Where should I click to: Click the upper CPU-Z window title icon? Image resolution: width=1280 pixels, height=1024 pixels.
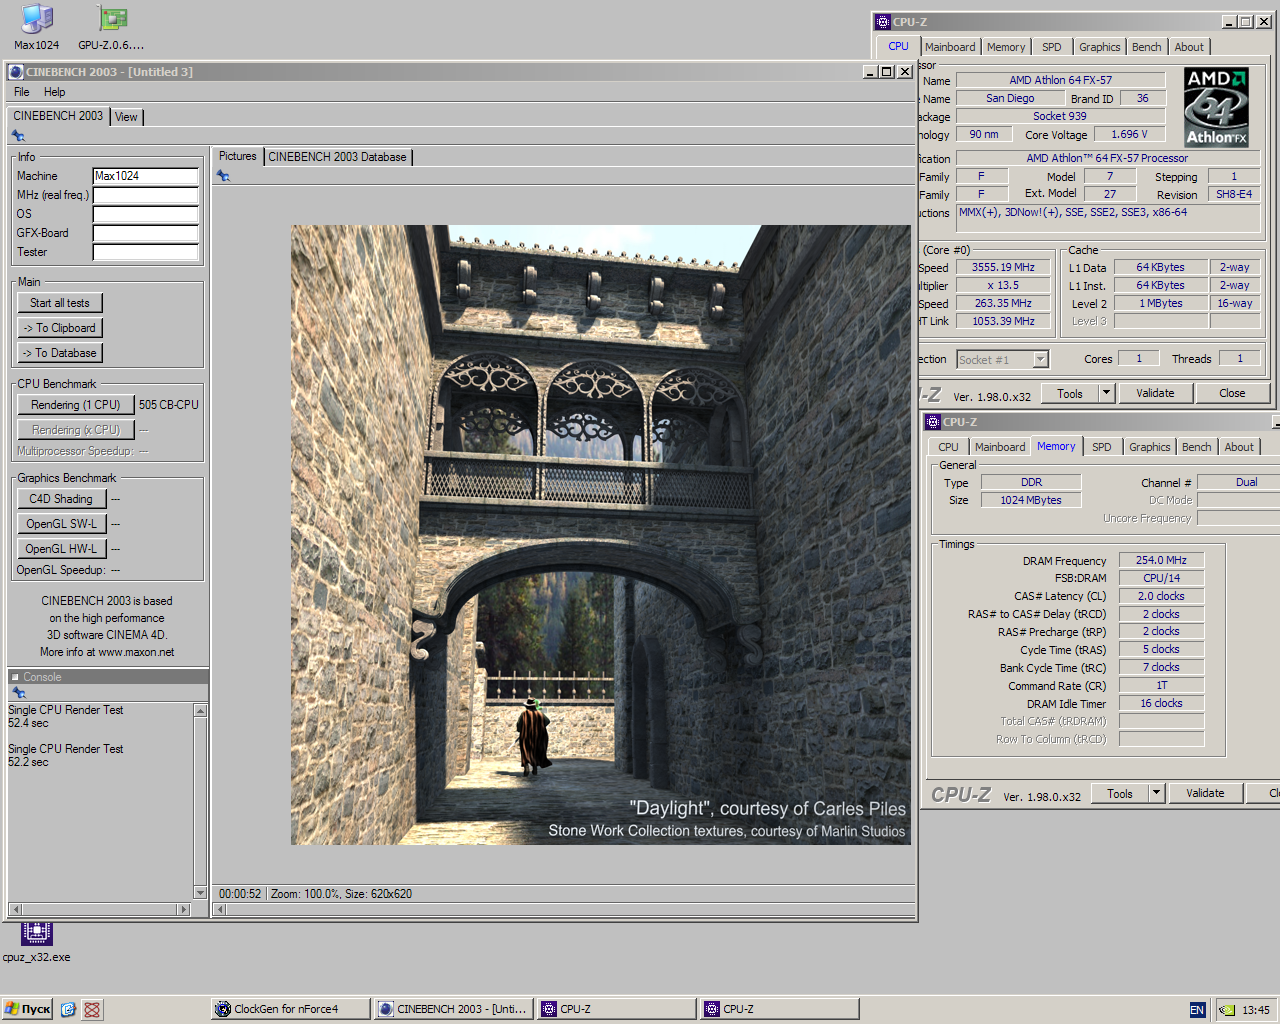click(882, 21)
